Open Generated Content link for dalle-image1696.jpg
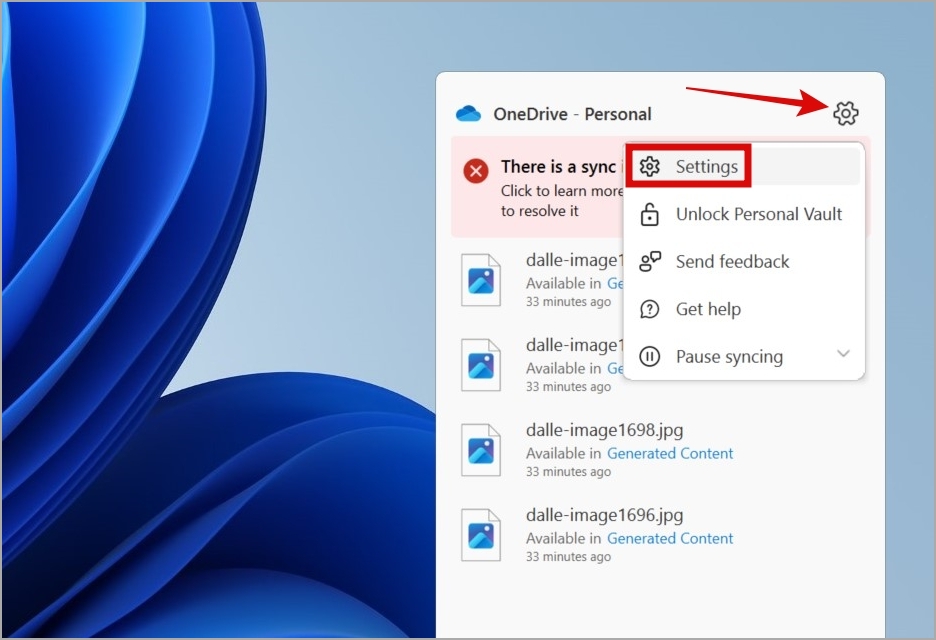This screenshot has height=640, width=936. (x=670, y=539)
